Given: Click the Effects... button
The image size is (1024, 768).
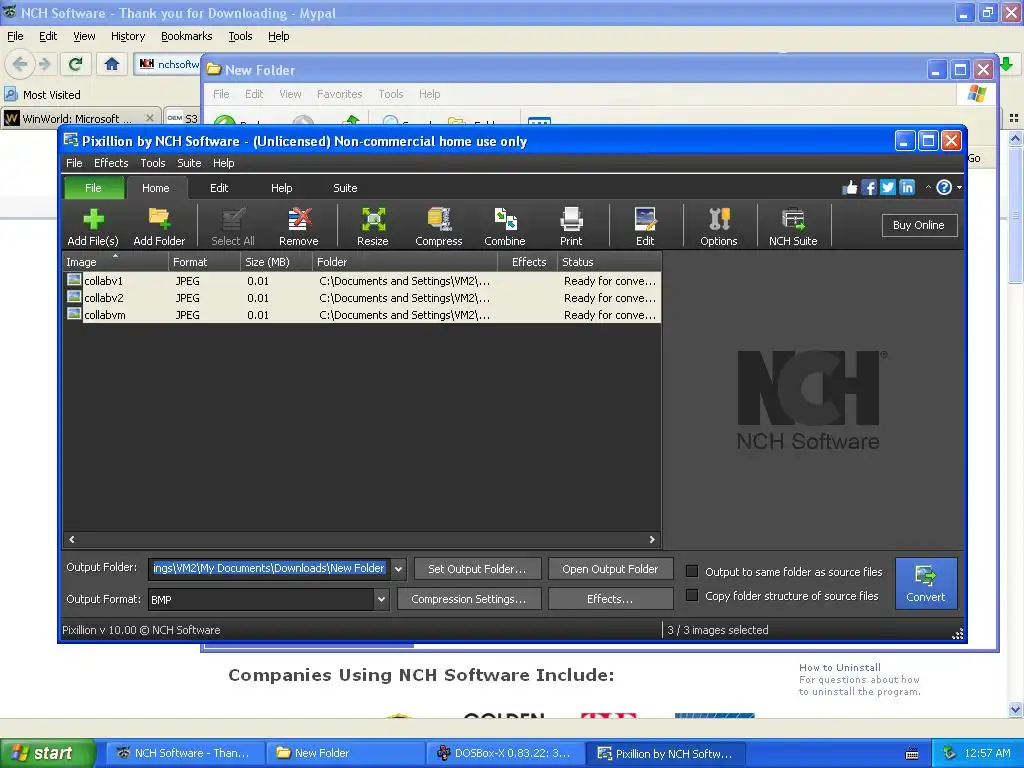Looking at the screenshot, I should (610, 599).
